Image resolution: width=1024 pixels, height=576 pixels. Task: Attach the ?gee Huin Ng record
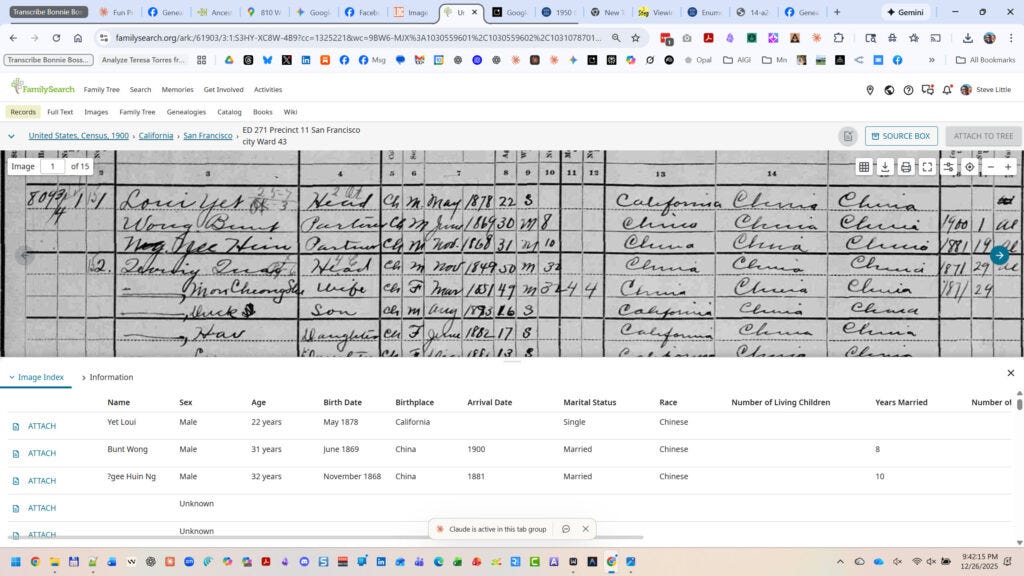click(42, 481)
